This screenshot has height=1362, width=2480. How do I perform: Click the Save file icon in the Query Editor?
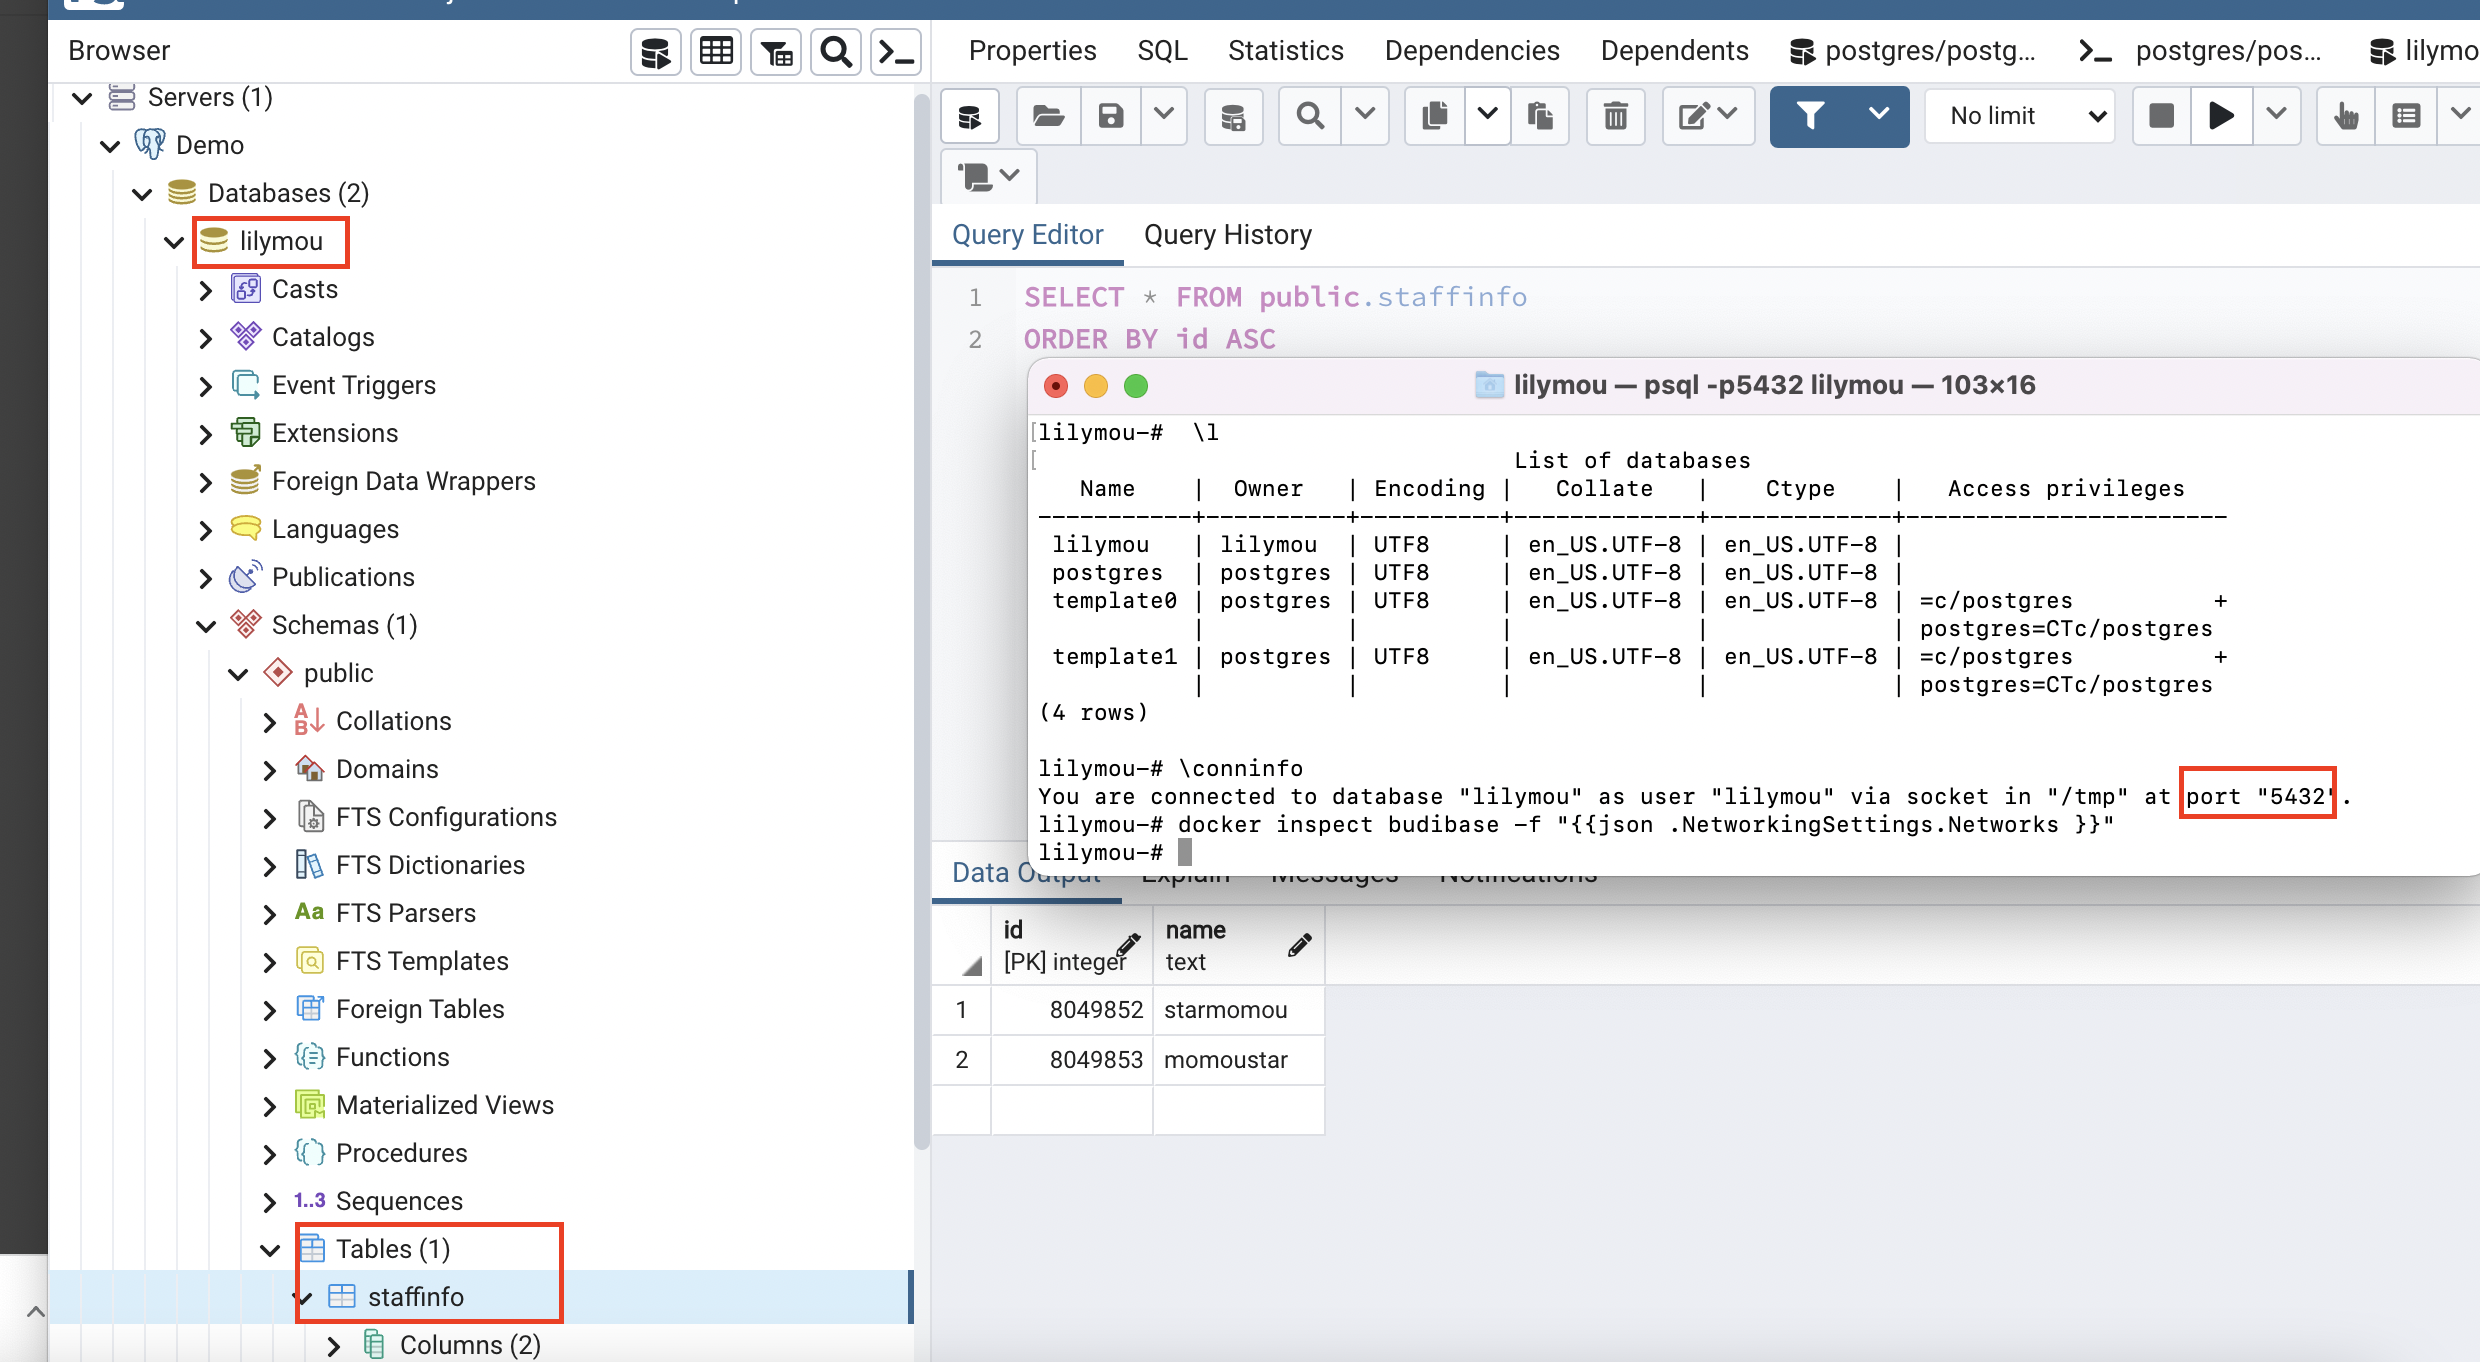(x=1109, y=115)
